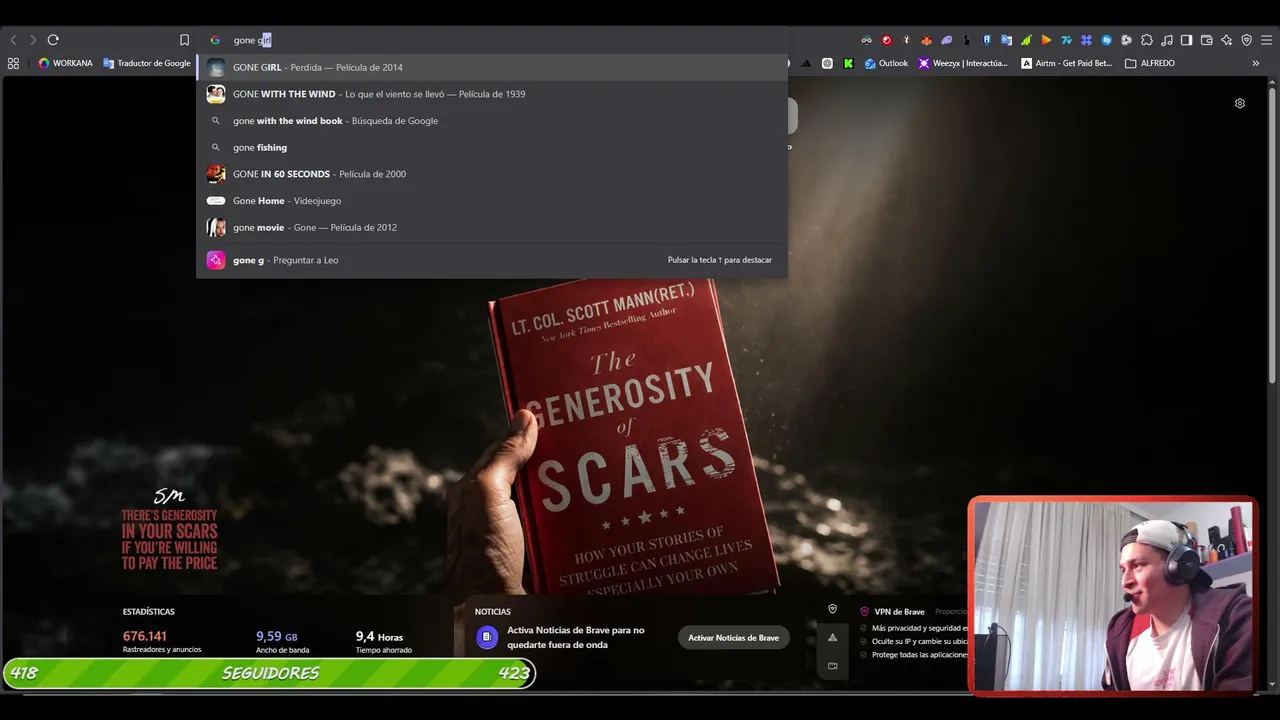This screenshot has height=720, width=1280.
Task: Choose 'gone with the wind book' search suggestion
Action: 492,121
